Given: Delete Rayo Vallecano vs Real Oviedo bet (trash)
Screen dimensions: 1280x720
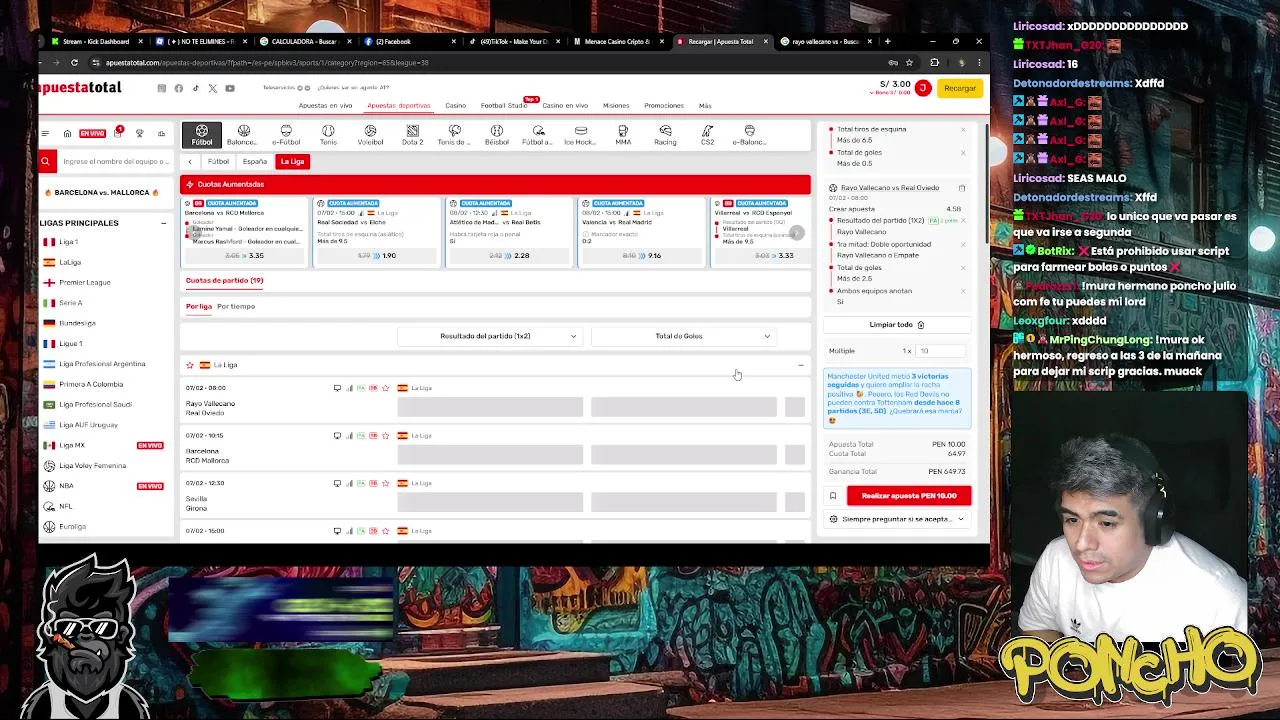Looking at the screenshot, I should (x=962, y=188).
